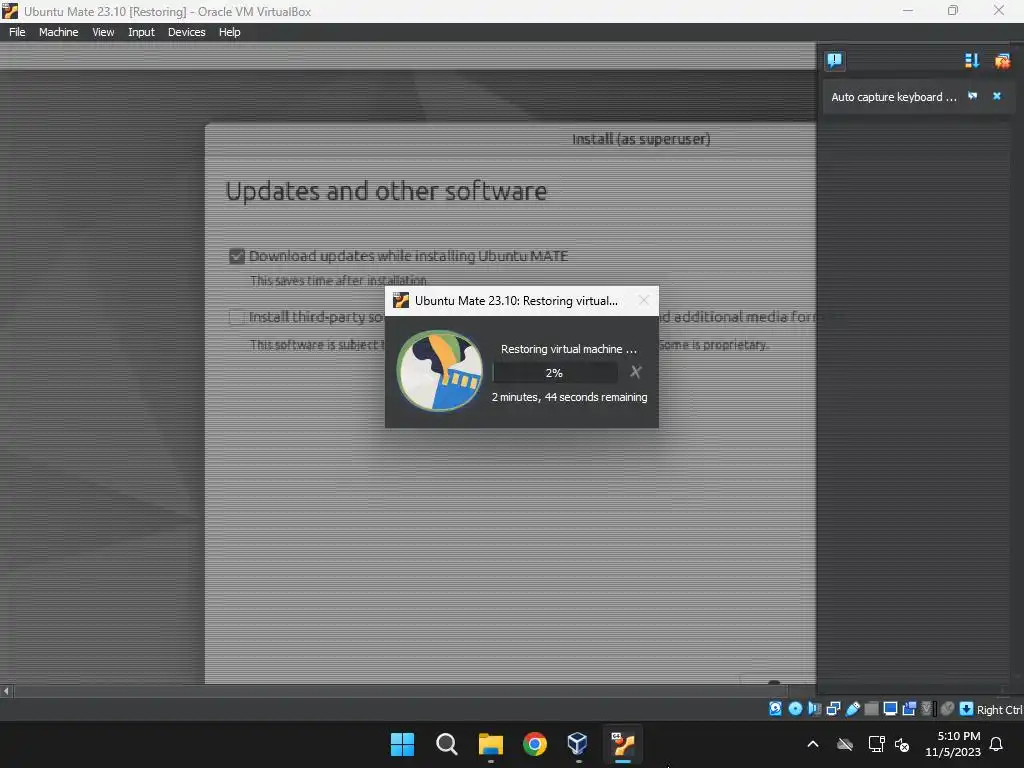Image resolution: width=1024 pixels, height=768 pixels.
Task: Click the VirtualBox title bar app icon
Action: [10, 11]
